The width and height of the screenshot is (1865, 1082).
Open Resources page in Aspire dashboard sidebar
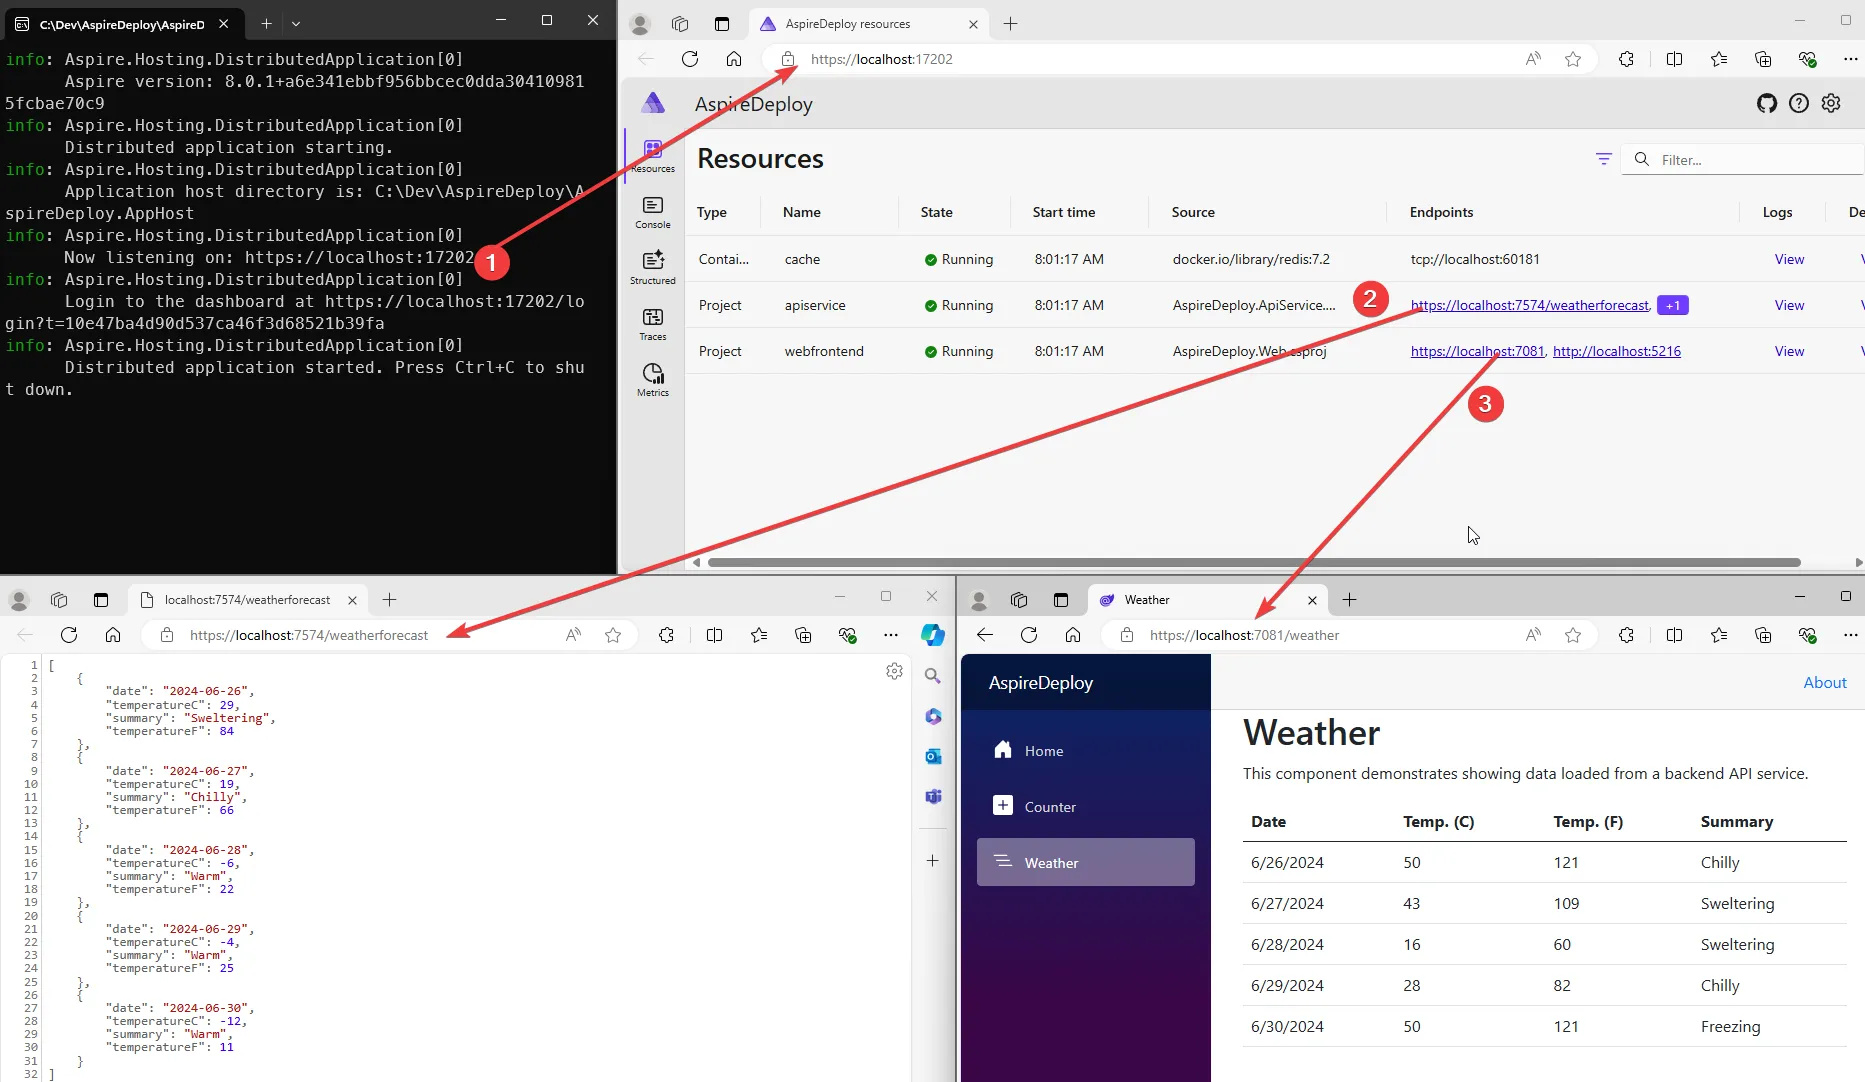click(653, 156)
